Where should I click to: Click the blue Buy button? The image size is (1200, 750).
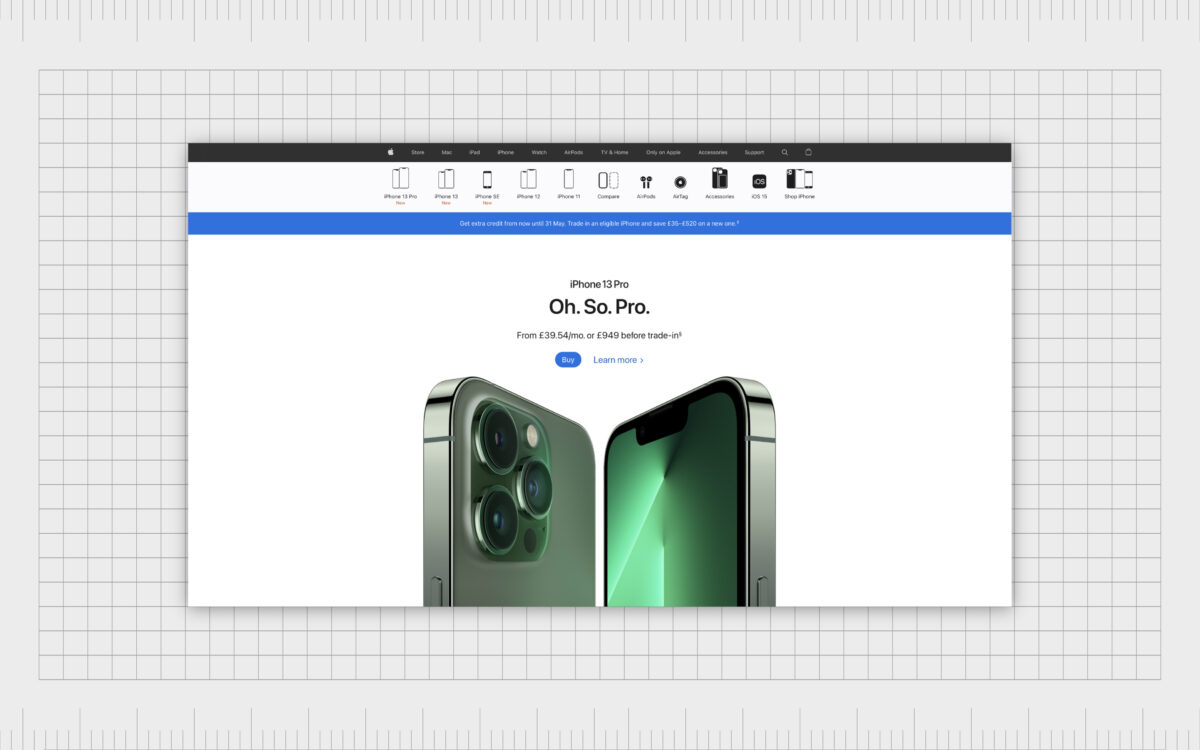tap(568, 360)
